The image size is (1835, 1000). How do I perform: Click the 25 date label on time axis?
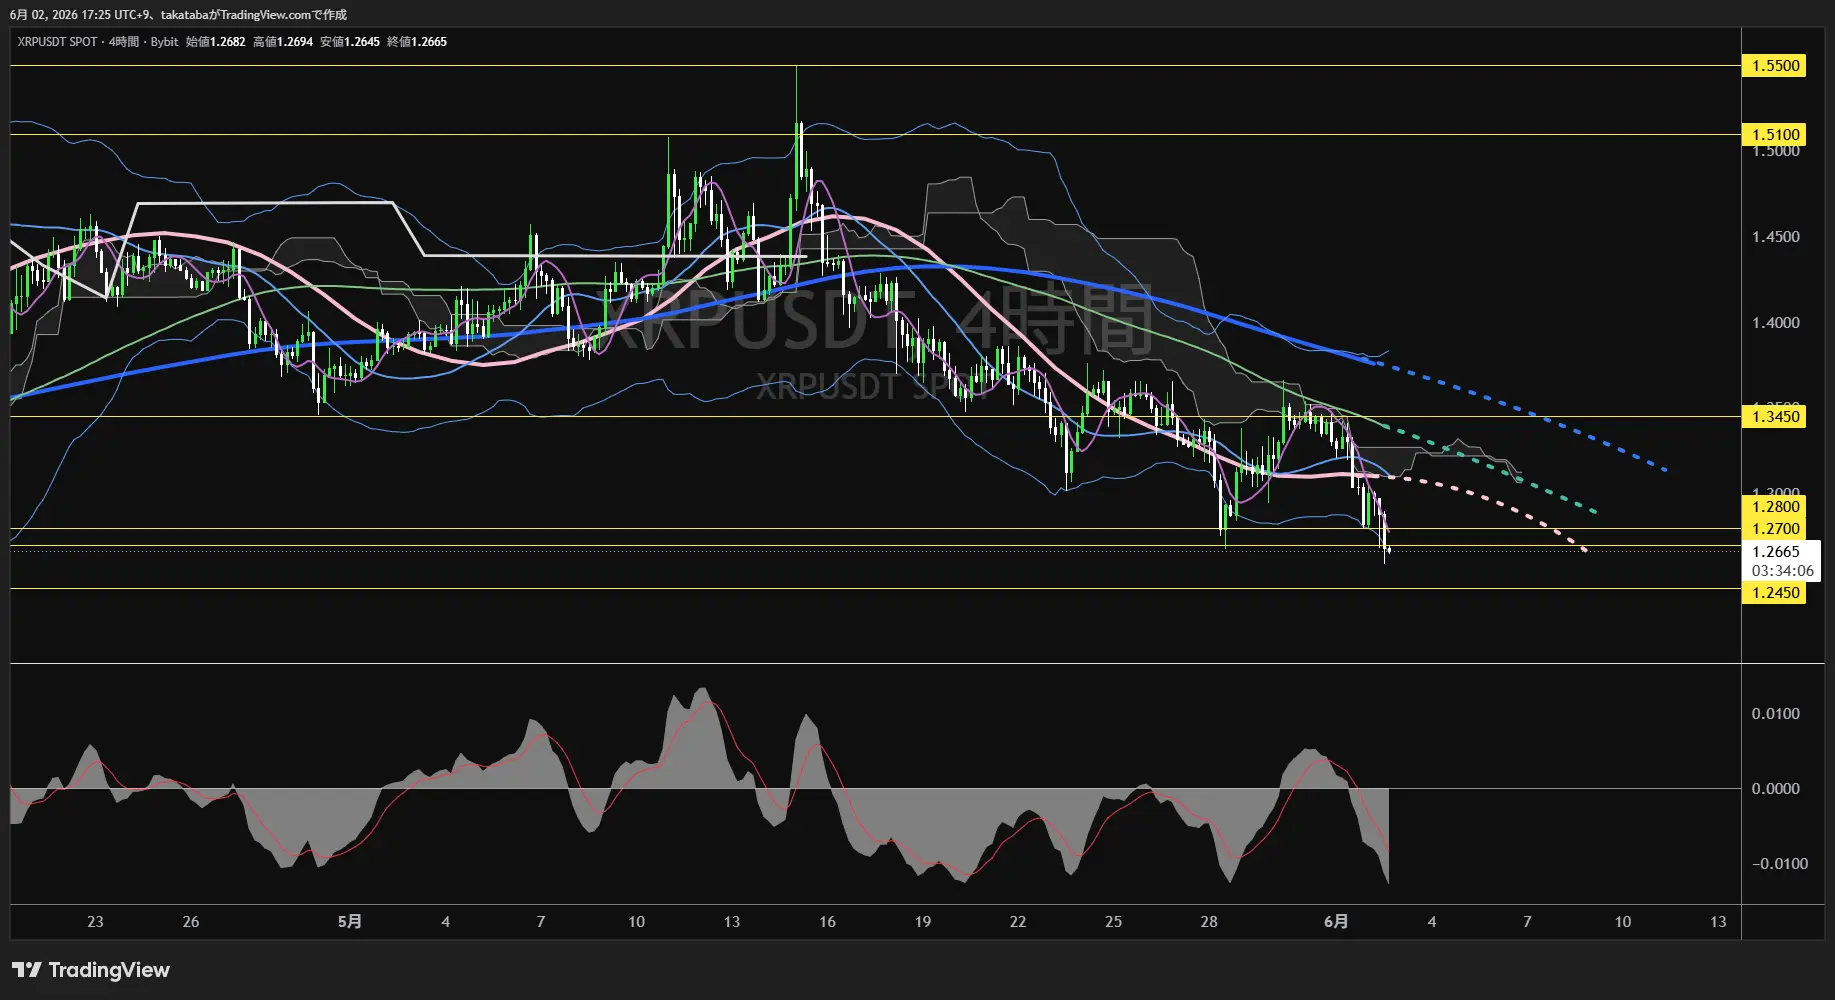pos(1114,922)
